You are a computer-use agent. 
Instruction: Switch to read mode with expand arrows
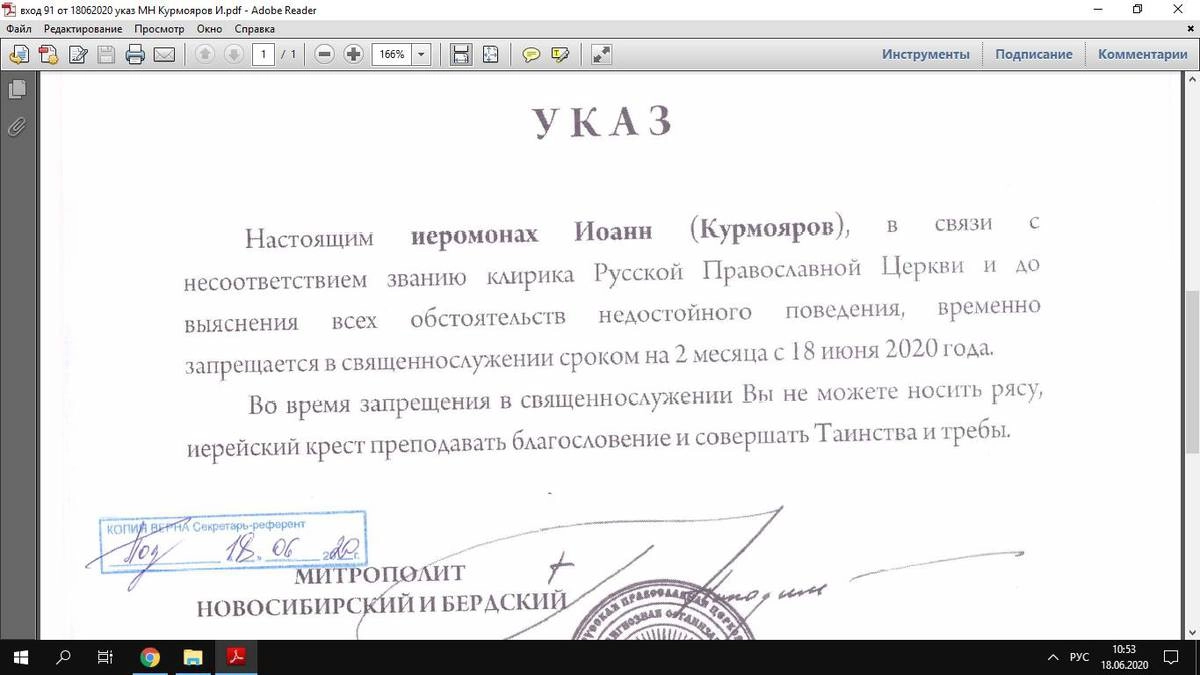[x=601, y=55]
